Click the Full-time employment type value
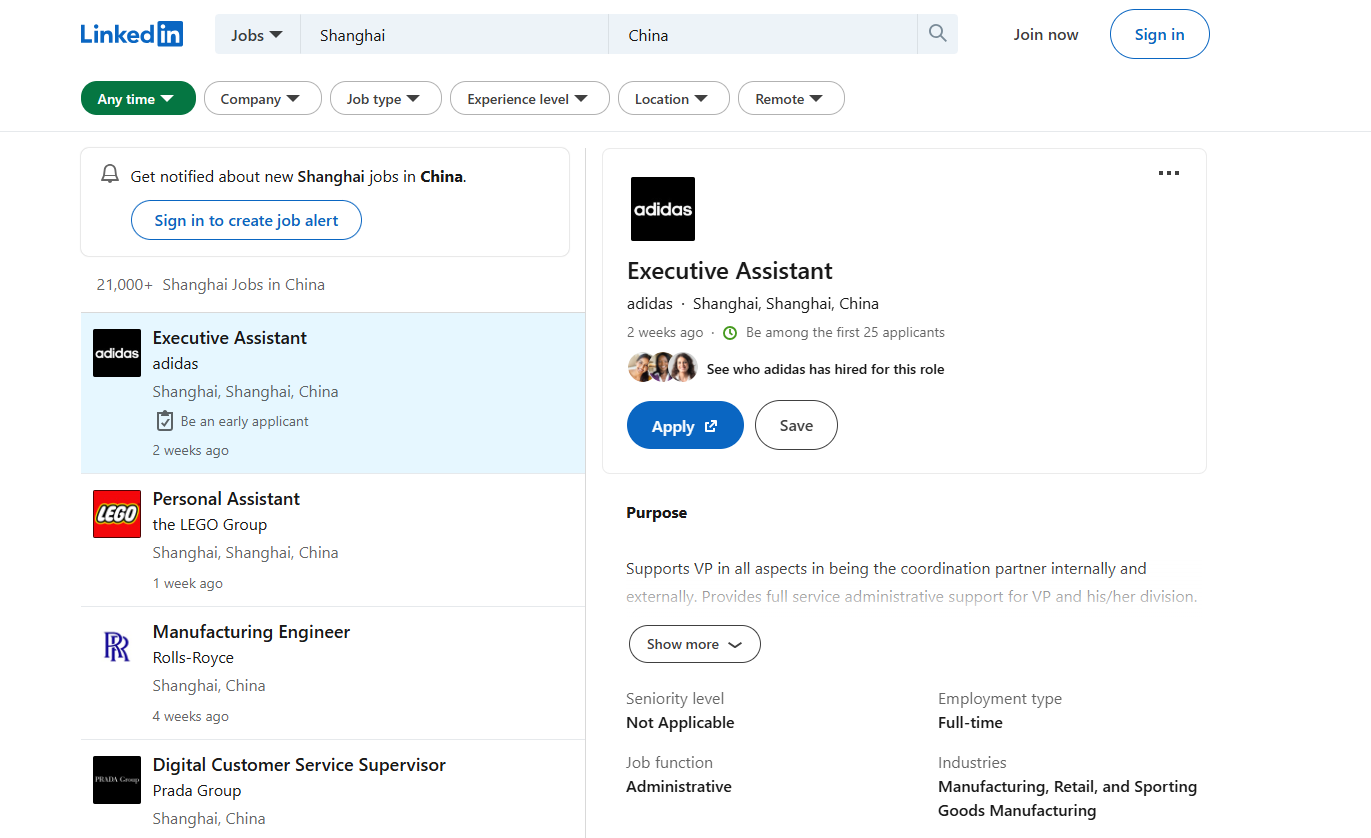1371x838 pixels. click(970, 722)
